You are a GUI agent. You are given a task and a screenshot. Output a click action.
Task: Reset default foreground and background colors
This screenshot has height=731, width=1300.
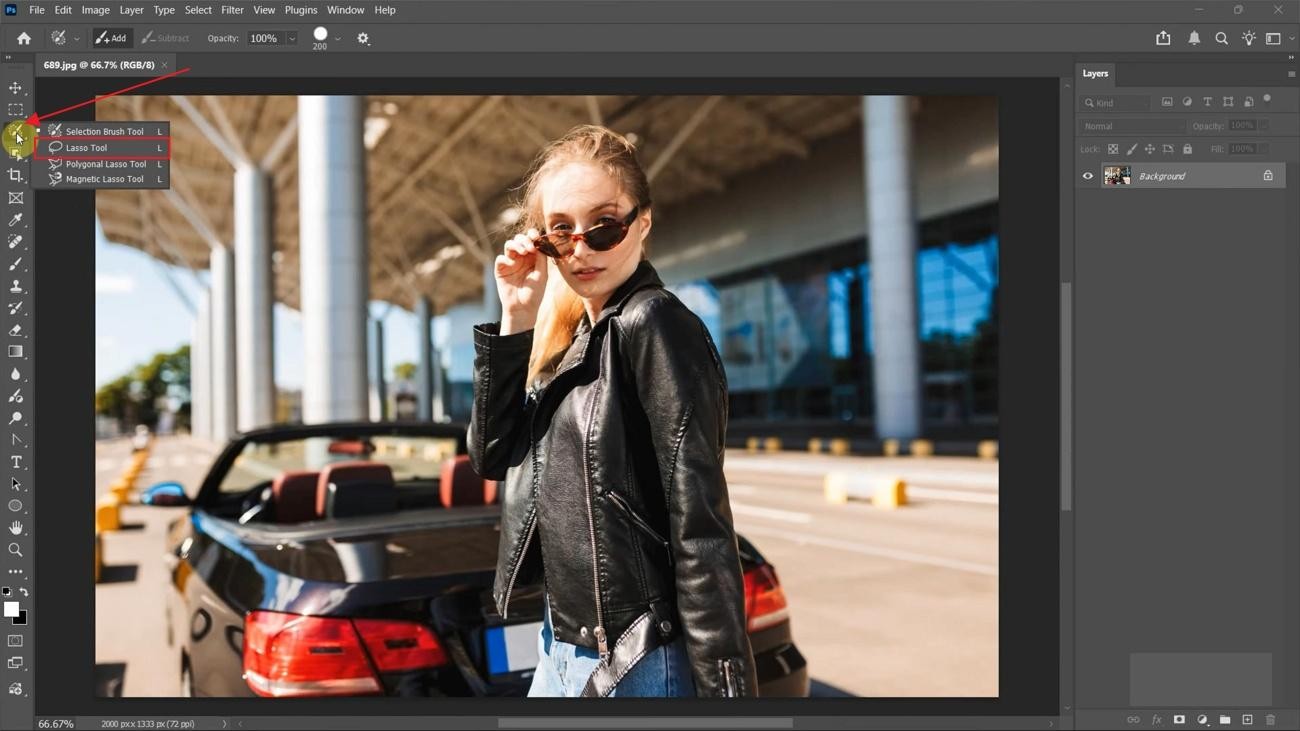7,593
